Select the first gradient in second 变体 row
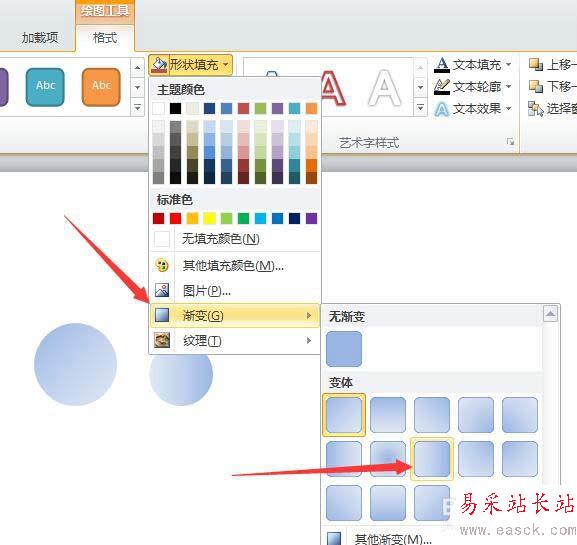 (344, 459)
